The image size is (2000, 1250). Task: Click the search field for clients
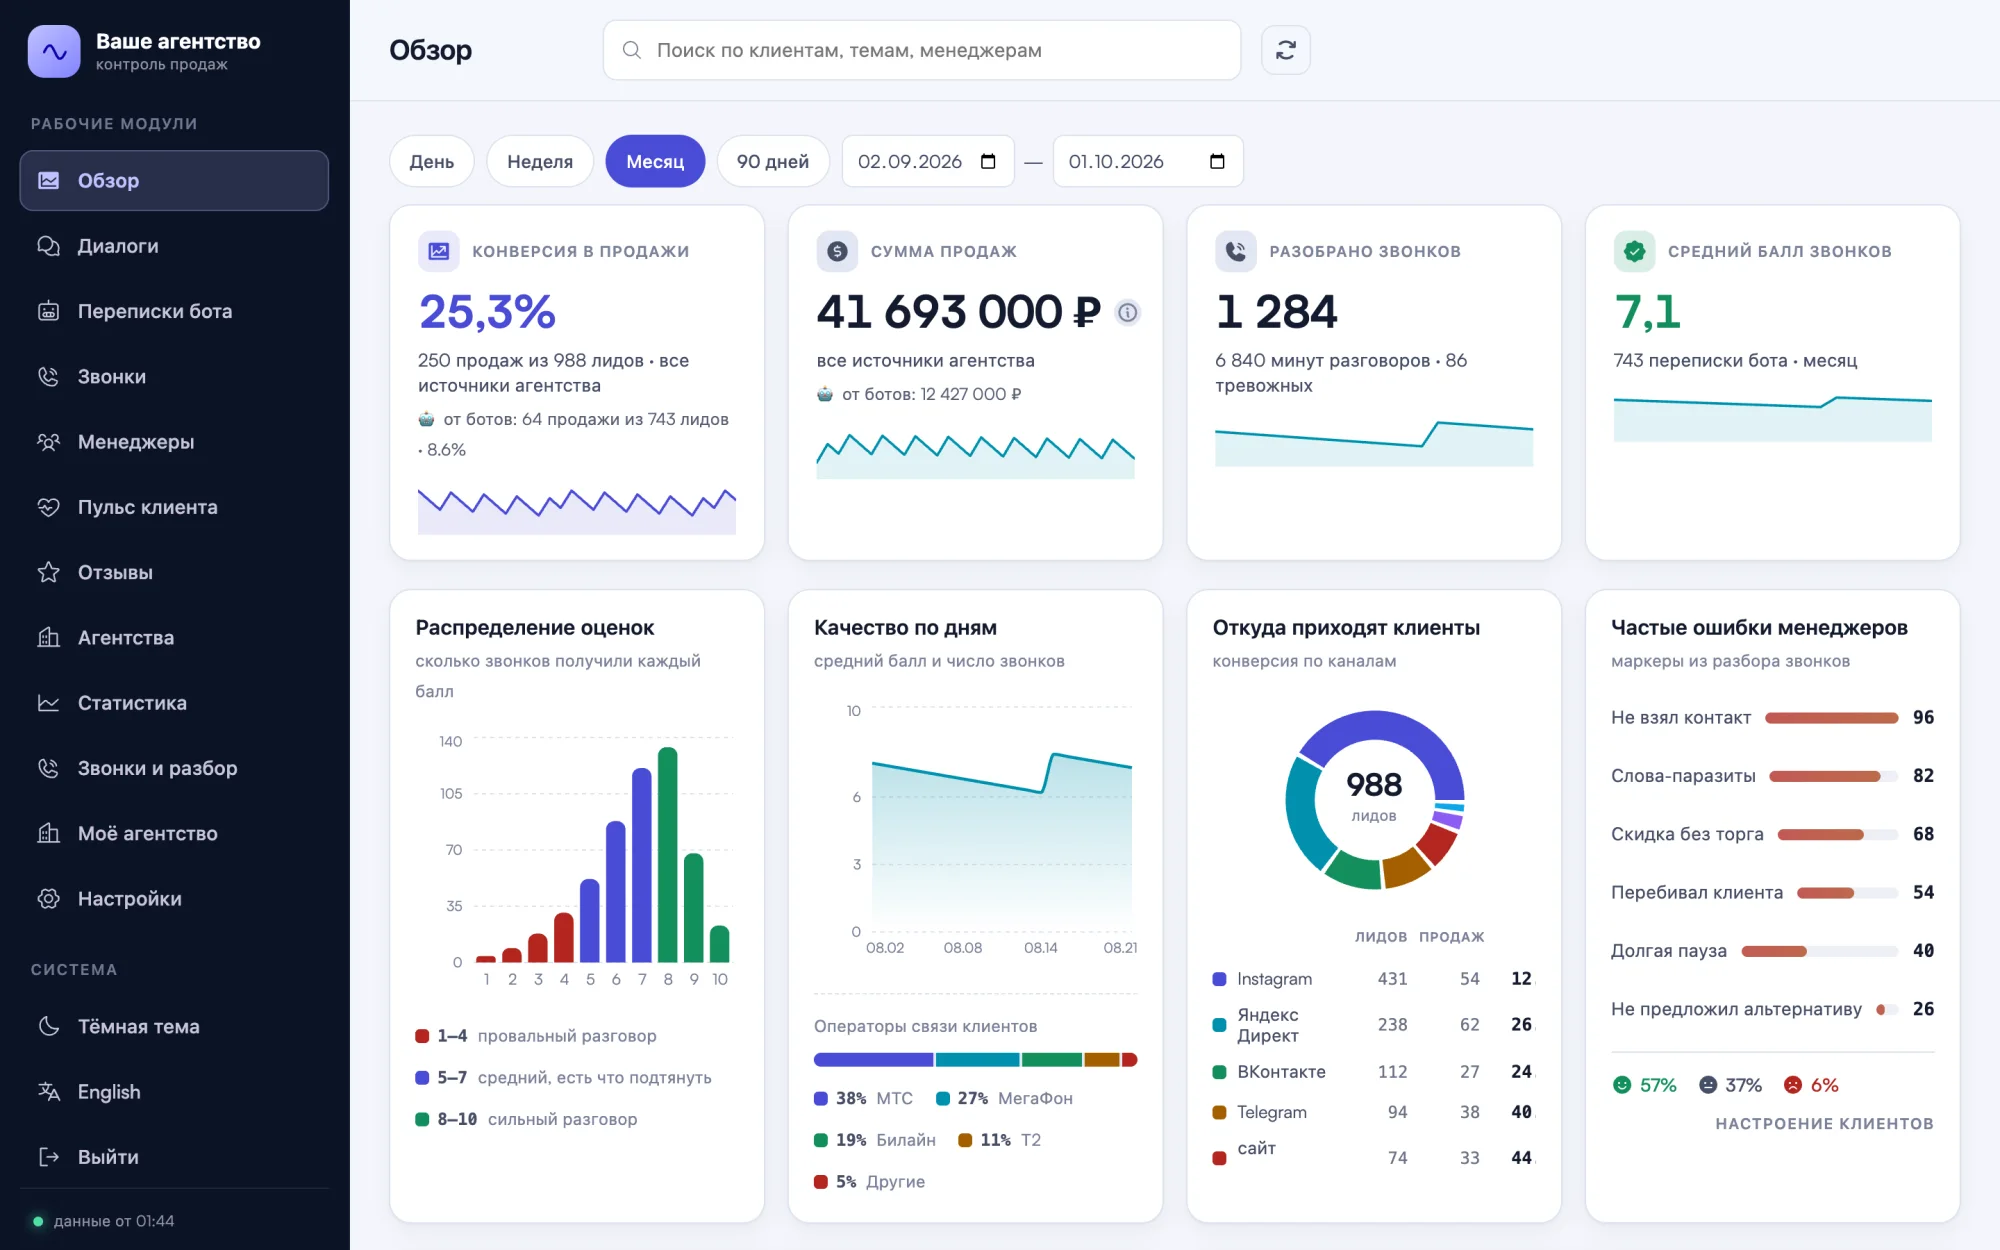coord(921,50)
